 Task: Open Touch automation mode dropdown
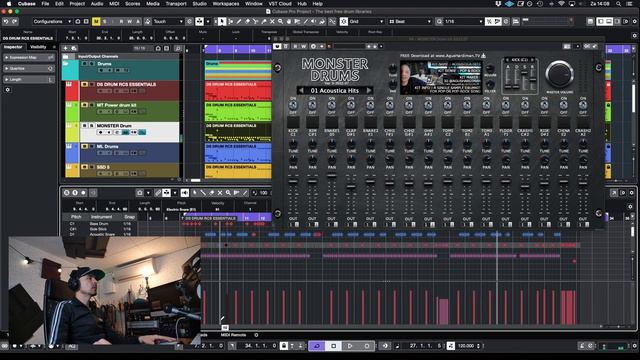168,21
